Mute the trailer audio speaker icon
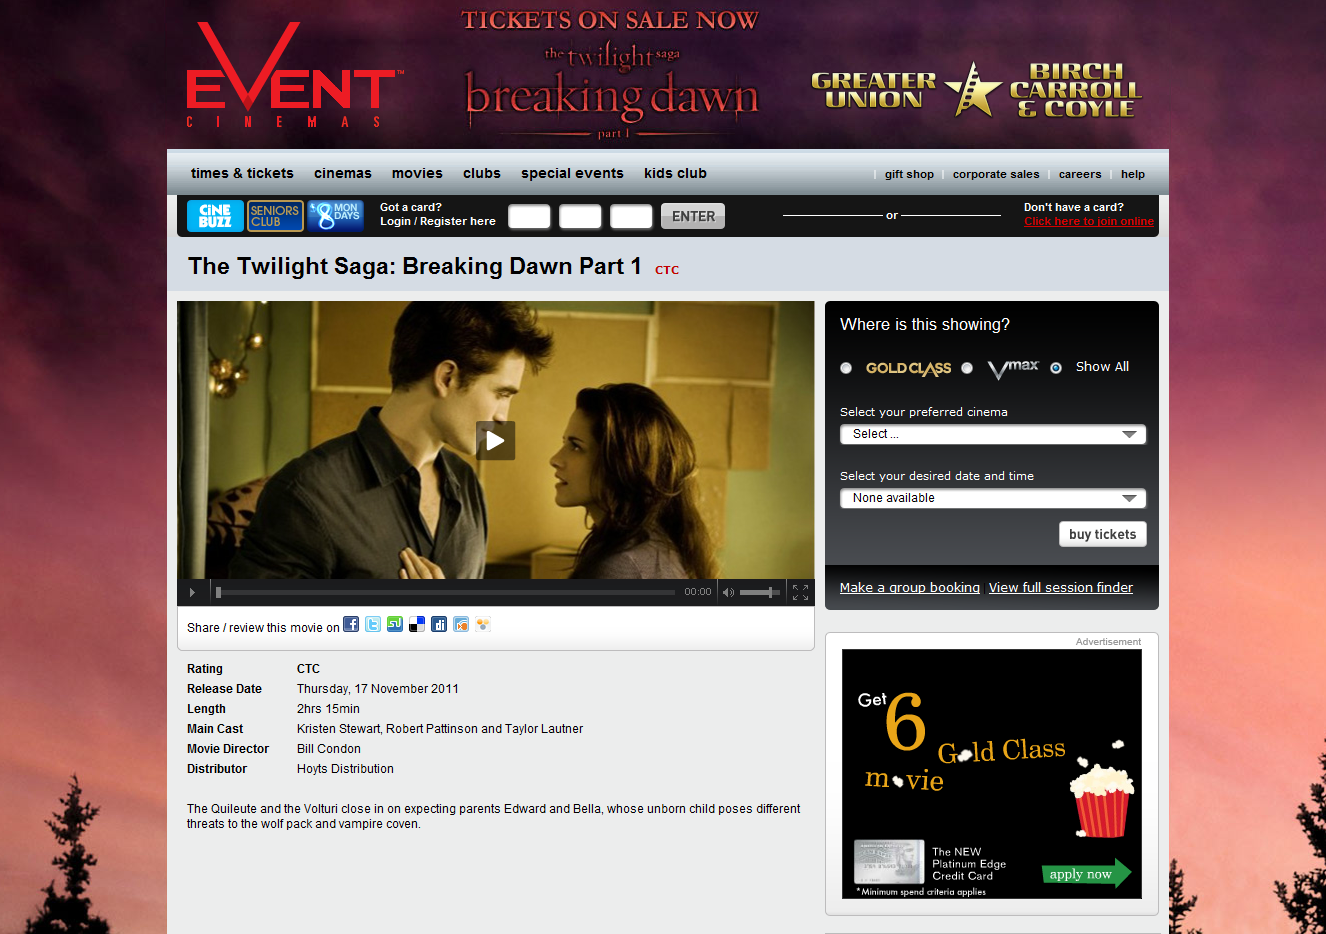The image size is (1326, 934). pyautogui.click(x=728, y=592)
